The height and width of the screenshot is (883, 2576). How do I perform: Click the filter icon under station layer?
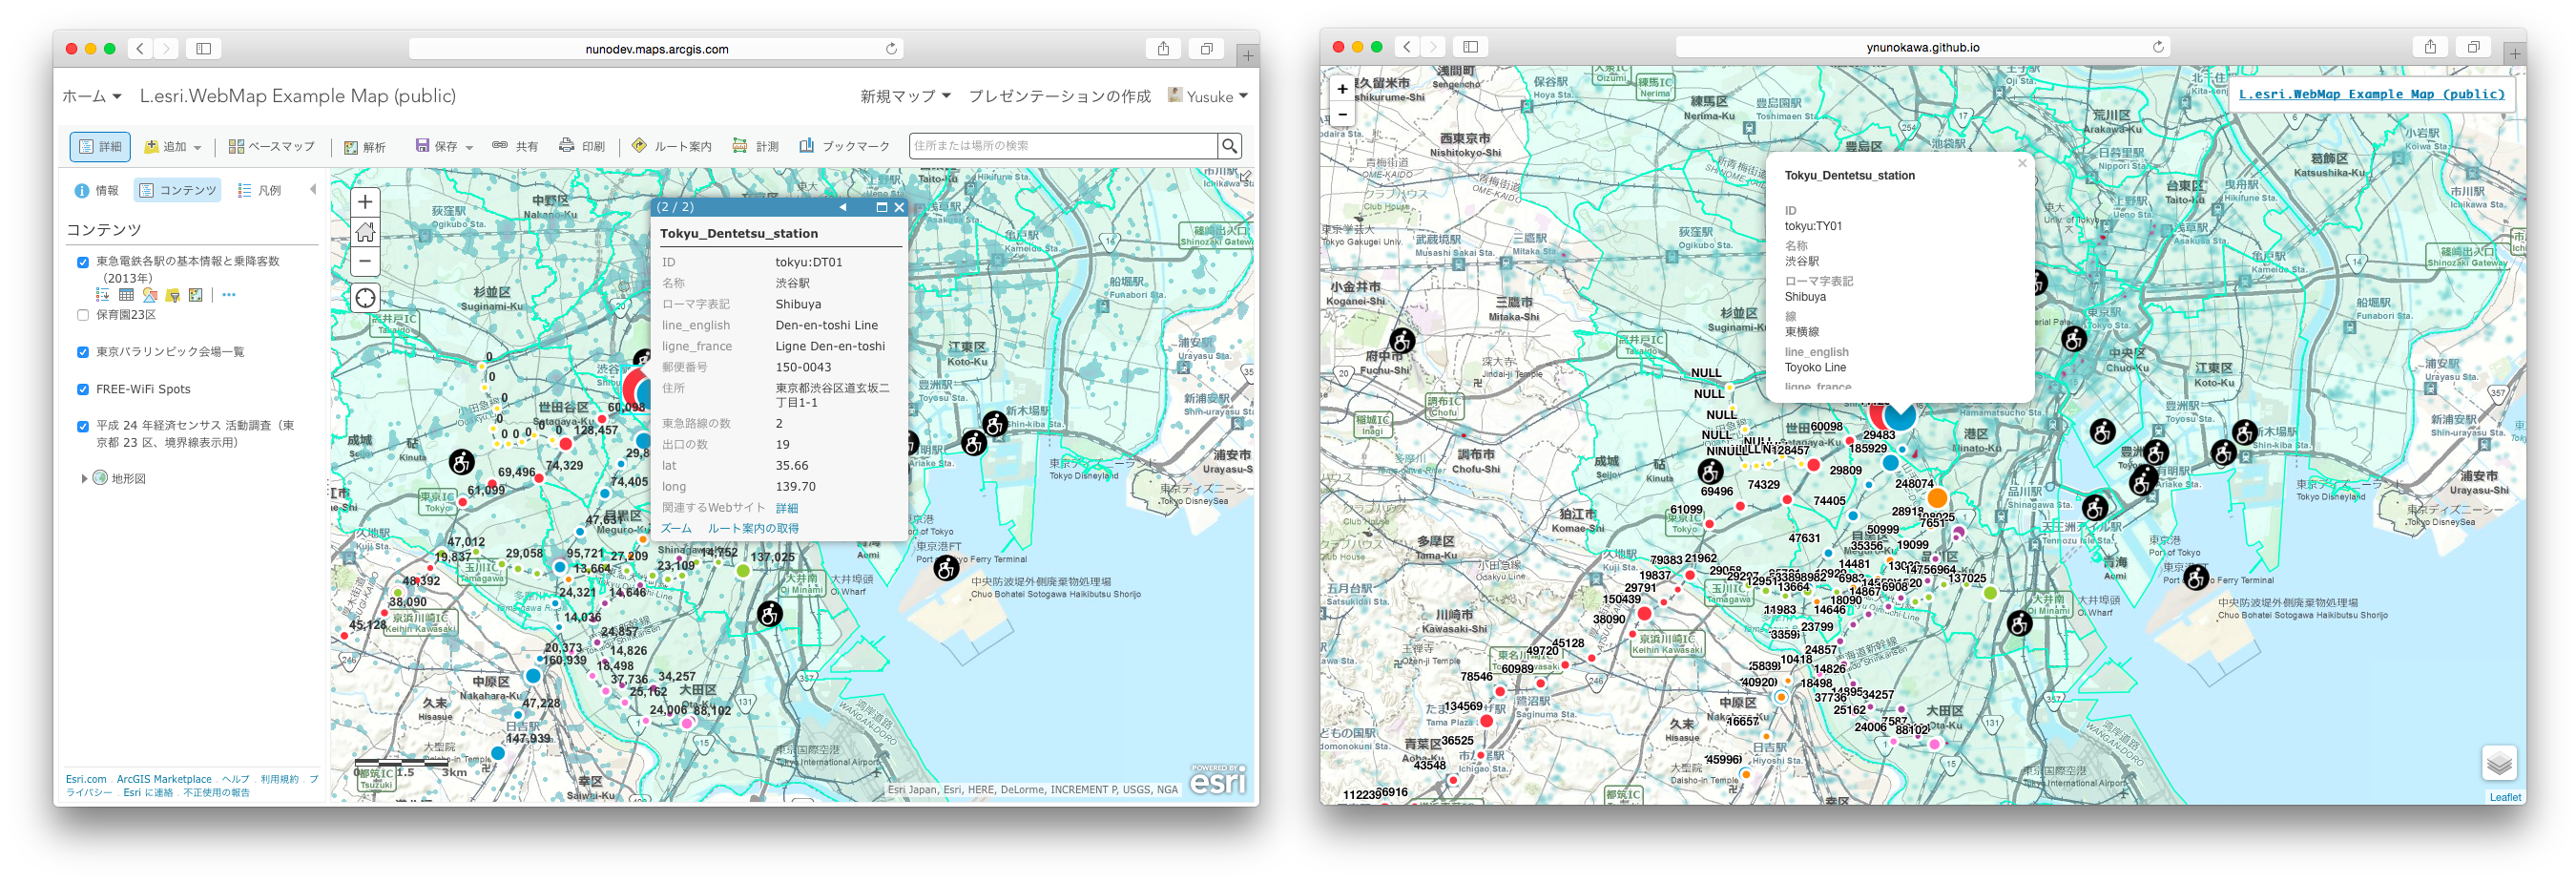coord(173,295)
